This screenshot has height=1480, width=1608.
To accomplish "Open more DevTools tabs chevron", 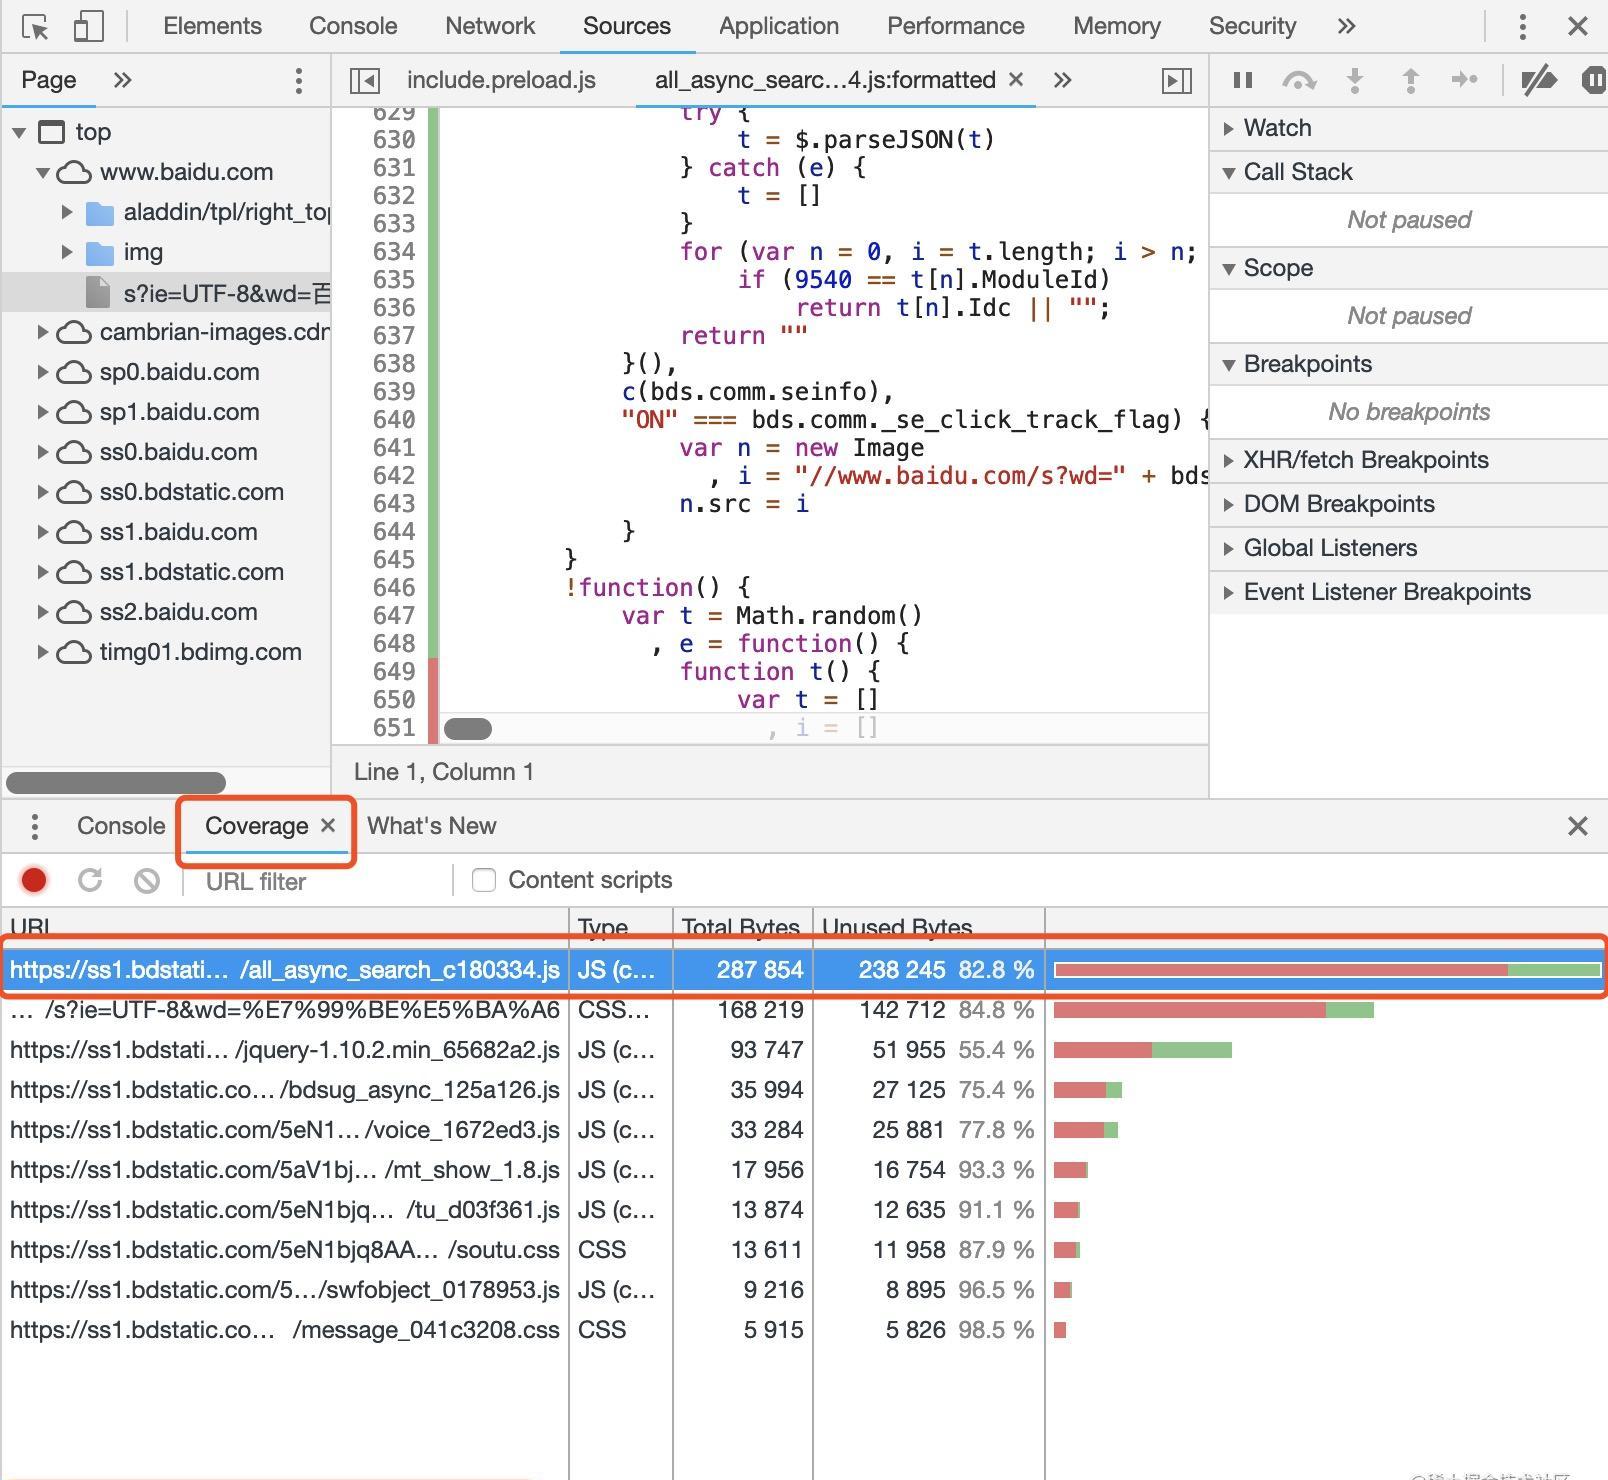I will pos(1347,26).
